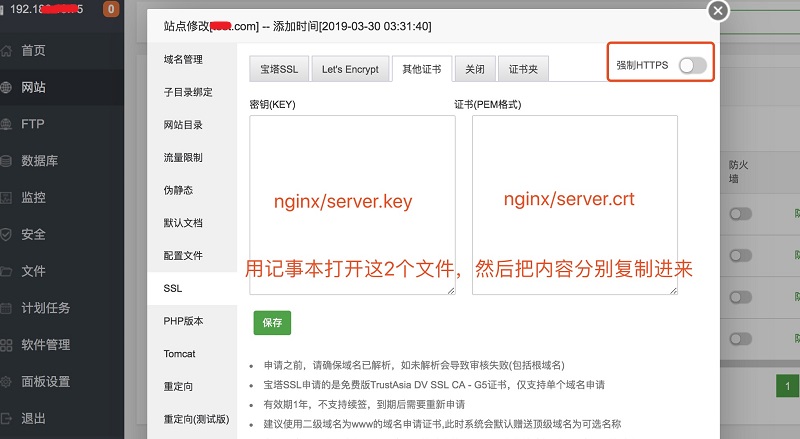Open PHP版本 settings
800x439 pixels.
[192, 321]
